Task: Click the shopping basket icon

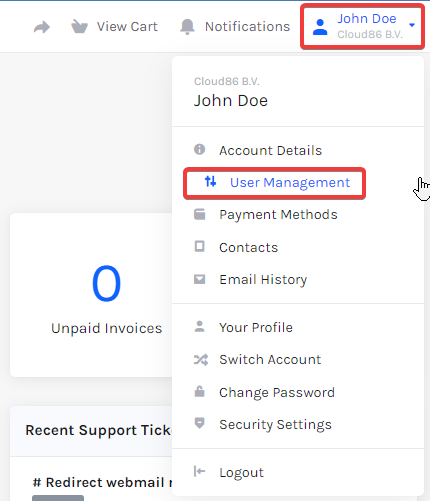Action: click(x=79, y=26)
